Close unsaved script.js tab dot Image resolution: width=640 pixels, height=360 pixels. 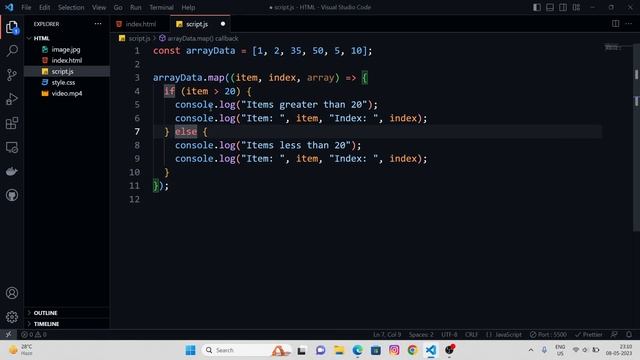coord(223,24)
